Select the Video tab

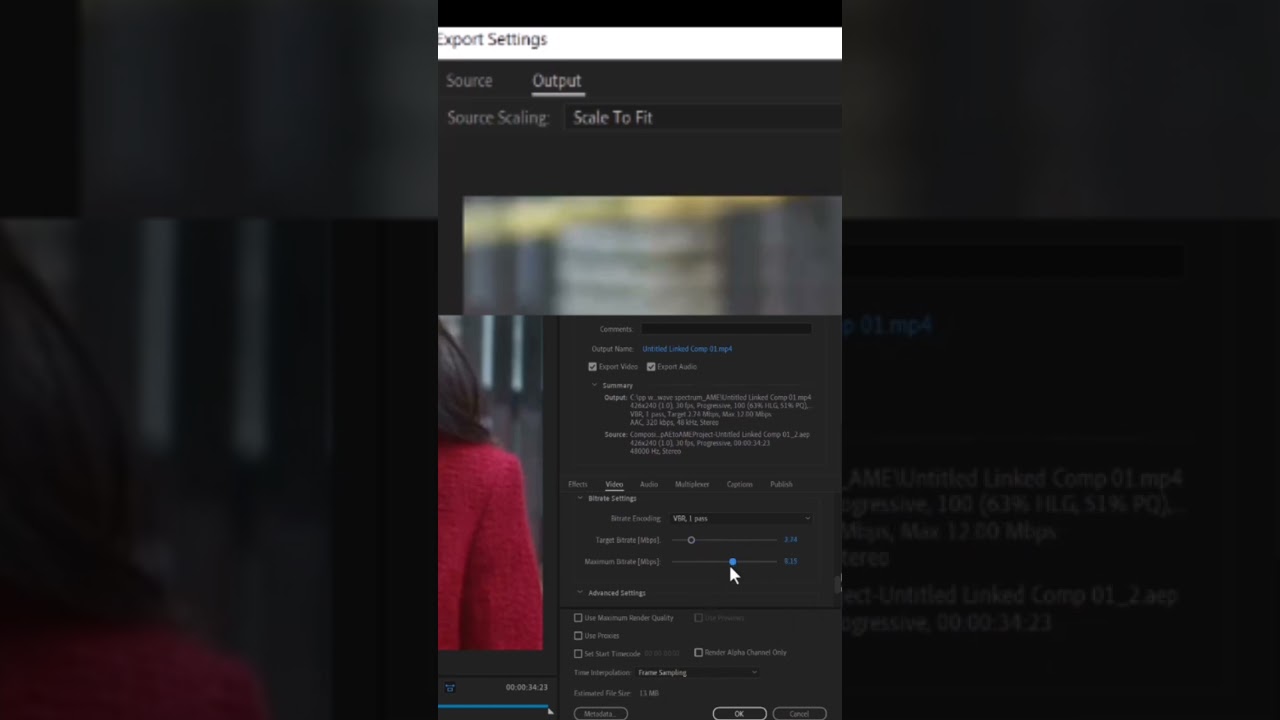pos(614,484)
